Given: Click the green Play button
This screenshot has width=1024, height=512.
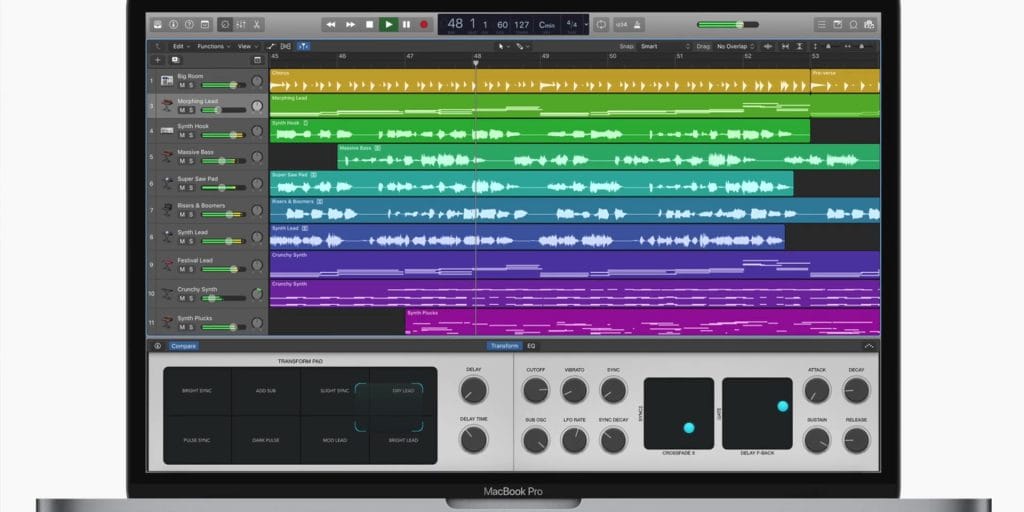Looking at the screenshot, I should pos(389,25).
